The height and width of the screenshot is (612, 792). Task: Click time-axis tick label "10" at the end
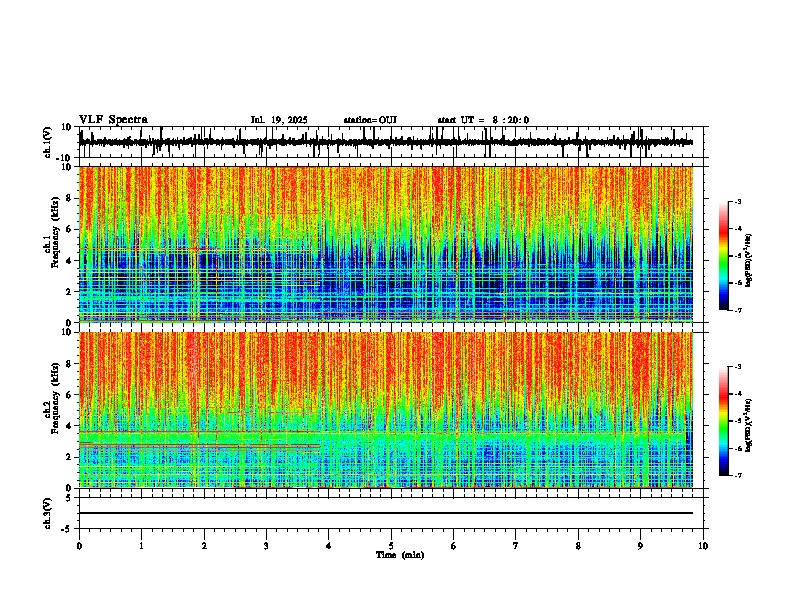[x=703, y=546]
